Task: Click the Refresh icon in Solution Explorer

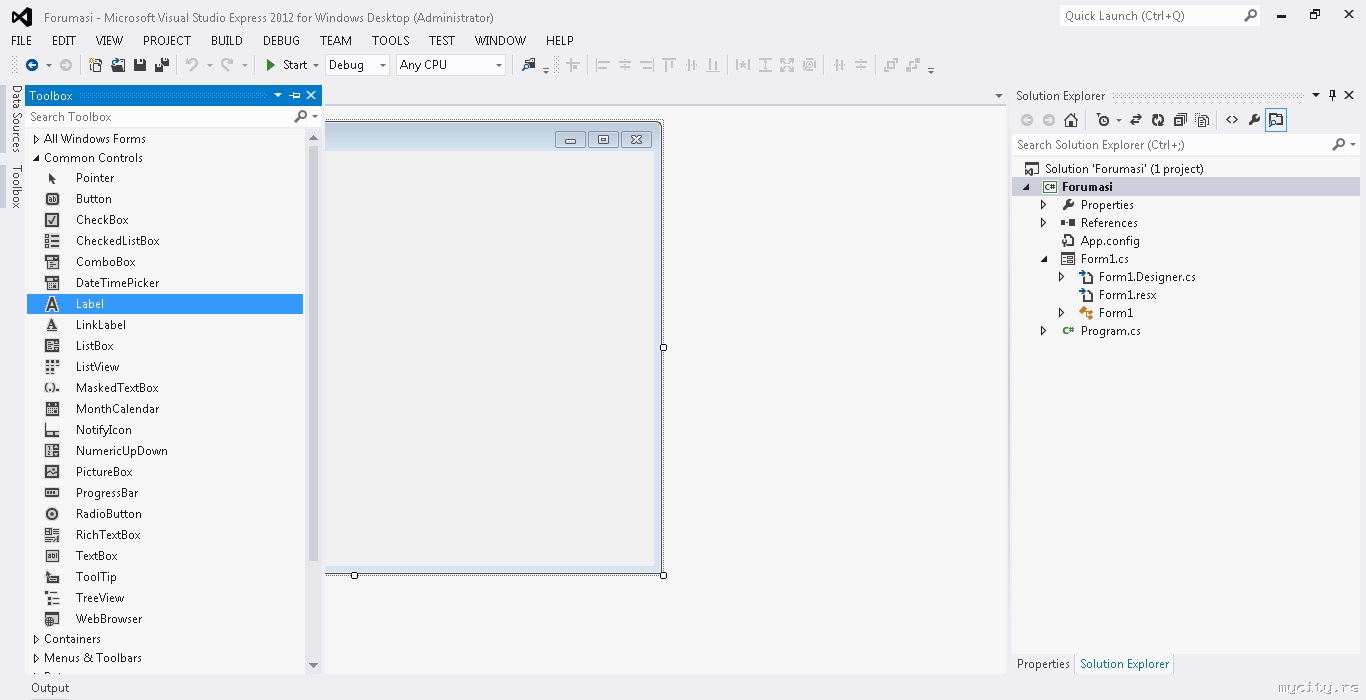Action: [x=1158, y=120]
